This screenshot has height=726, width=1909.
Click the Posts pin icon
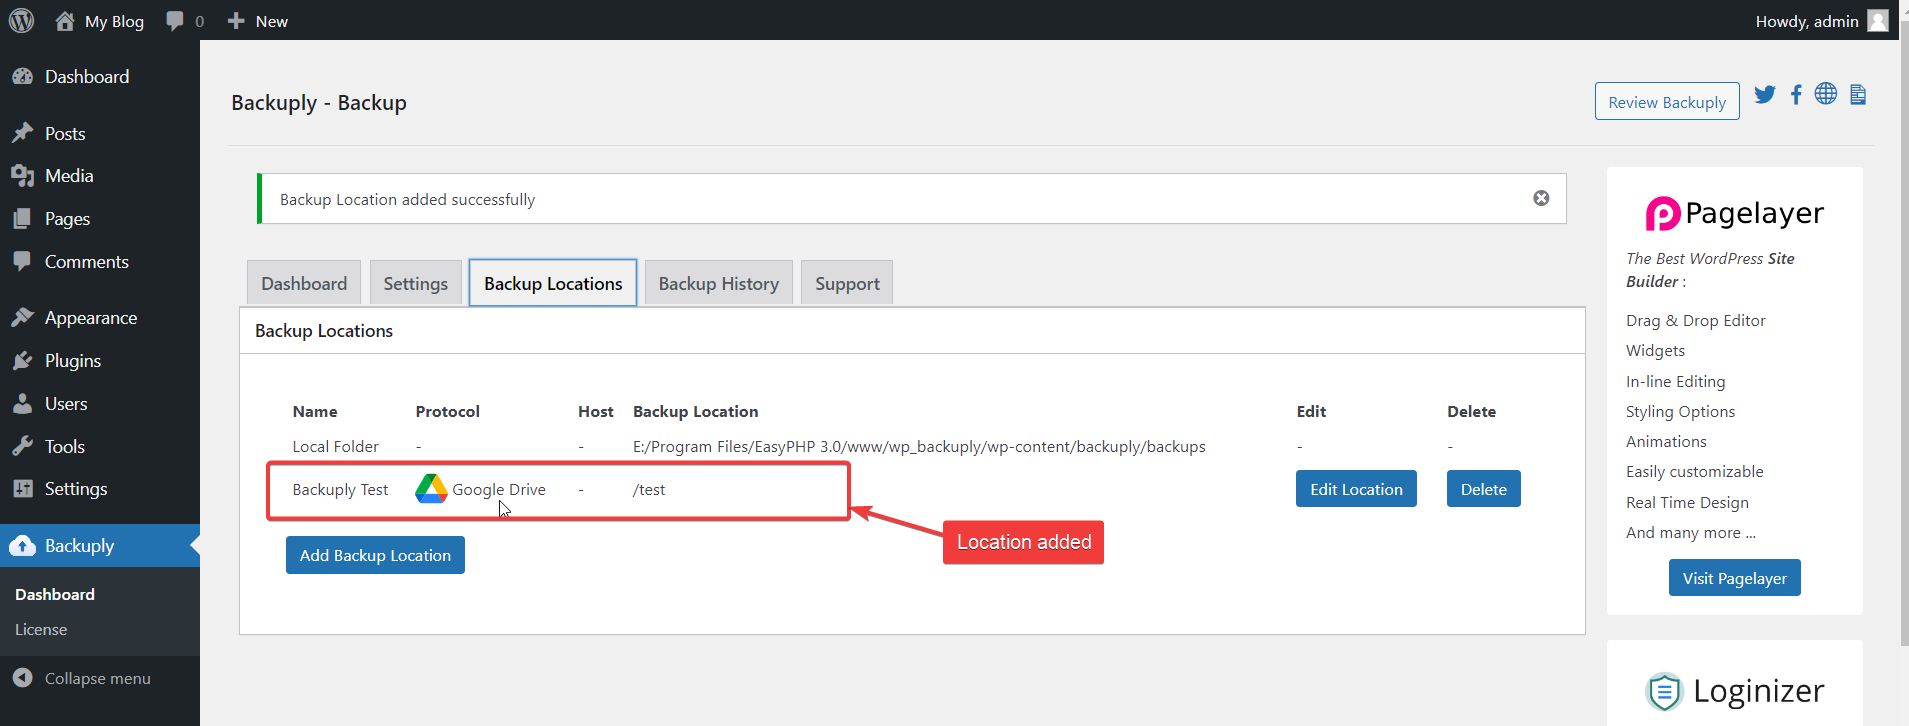(x=22, y=133)
